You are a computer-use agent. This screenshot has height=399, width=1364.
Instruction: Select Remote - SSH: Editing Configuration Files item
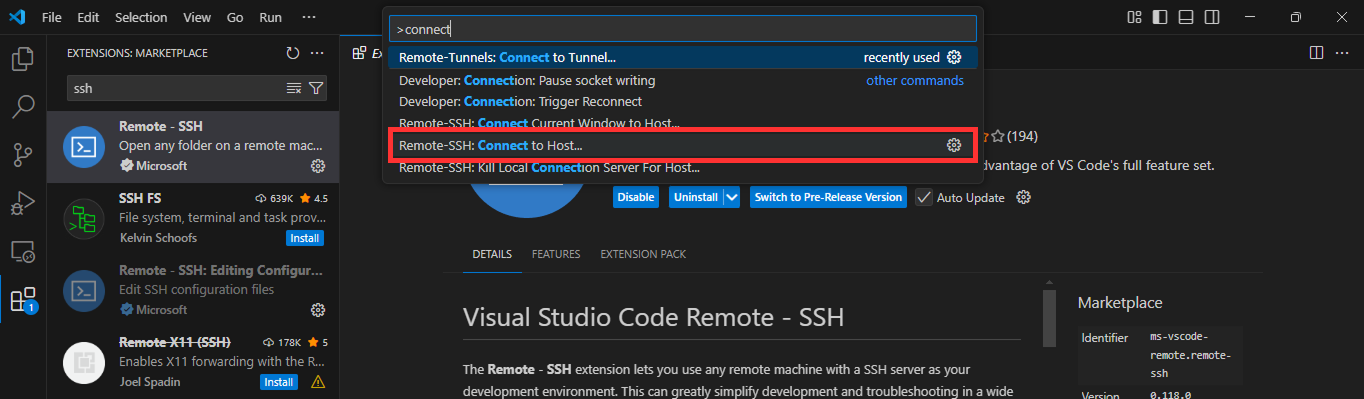pyautogui.click(x=193, y=291)
